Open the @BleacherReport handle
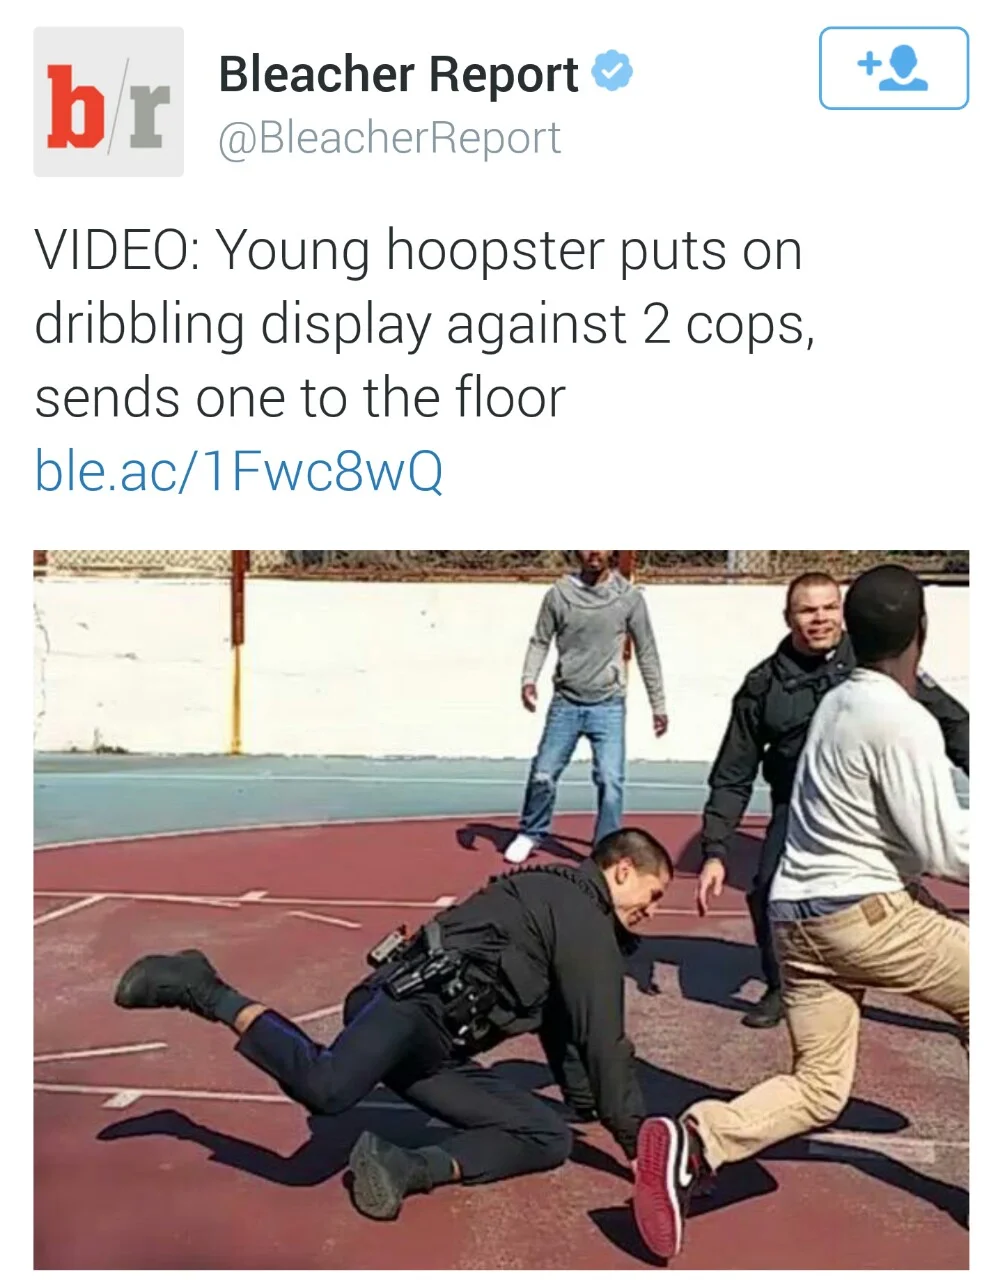Viewport: 1003px width, 1280px height. pos(389,138)
